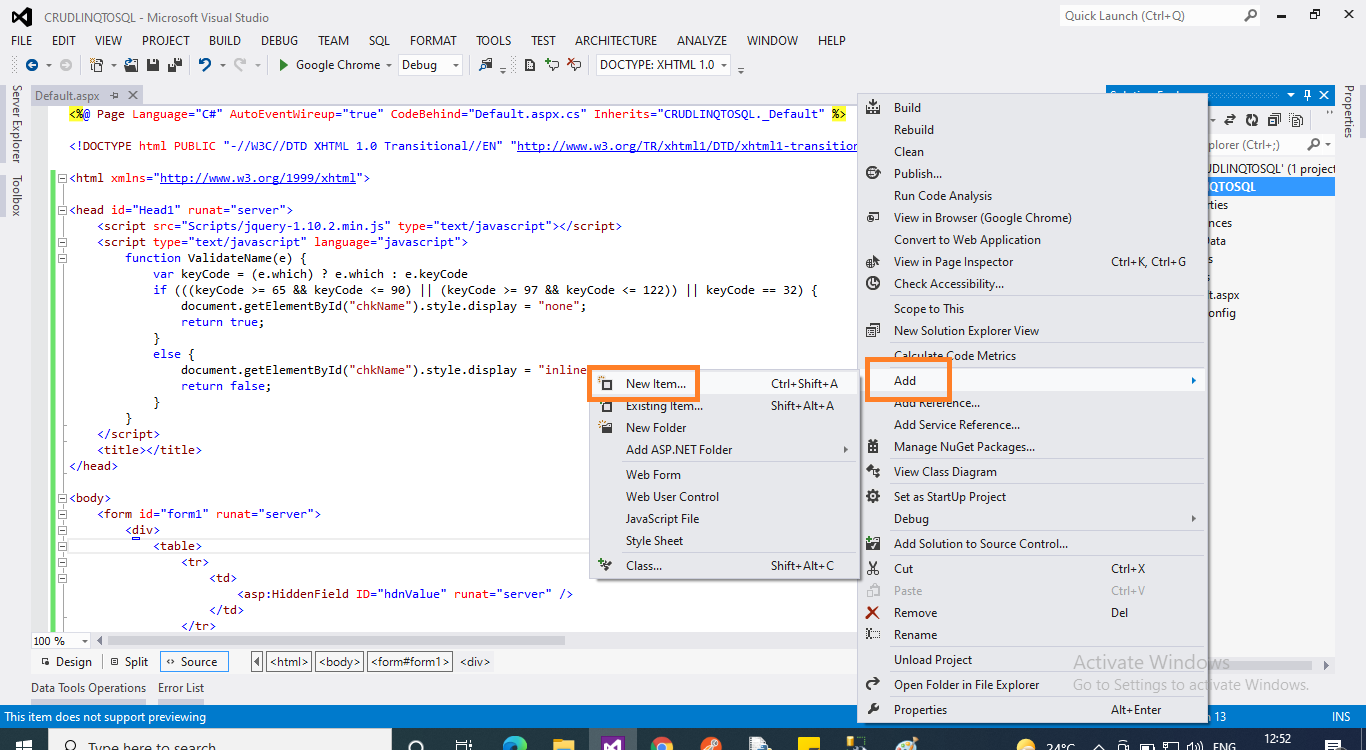Click the Collapse All icon in Solution Explorer
The height and width of the screenshot is (750, 1366).
tap(1274, 120)
